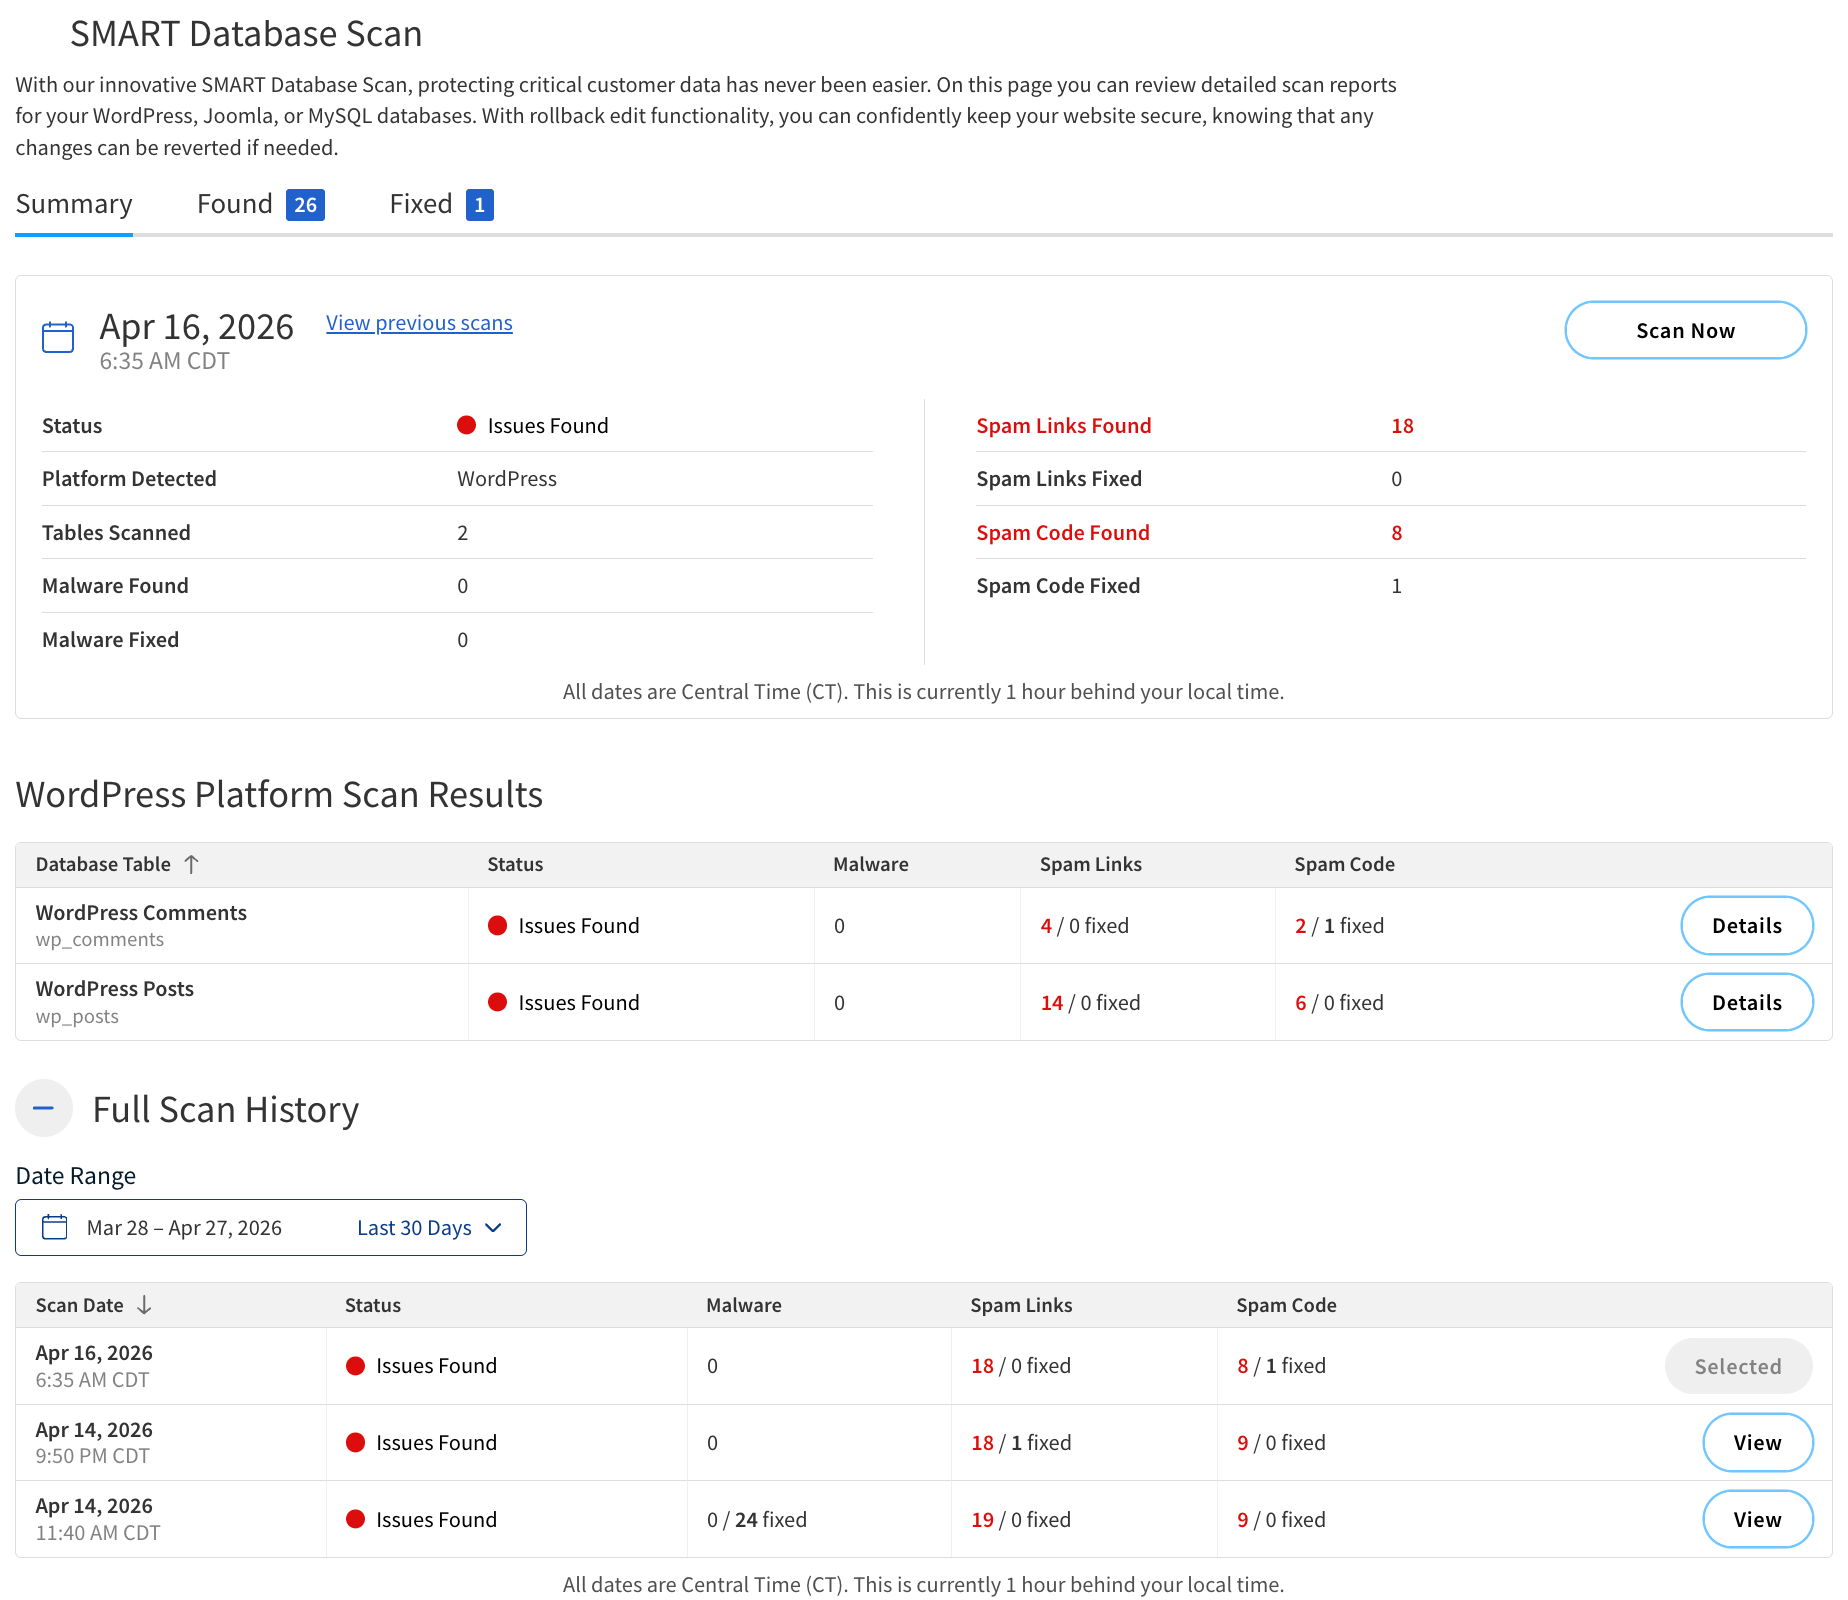View the Apr 14 11:40 AM scan
The height and width of the screenshot is (1600, 1848).
coord(1758,1519)
